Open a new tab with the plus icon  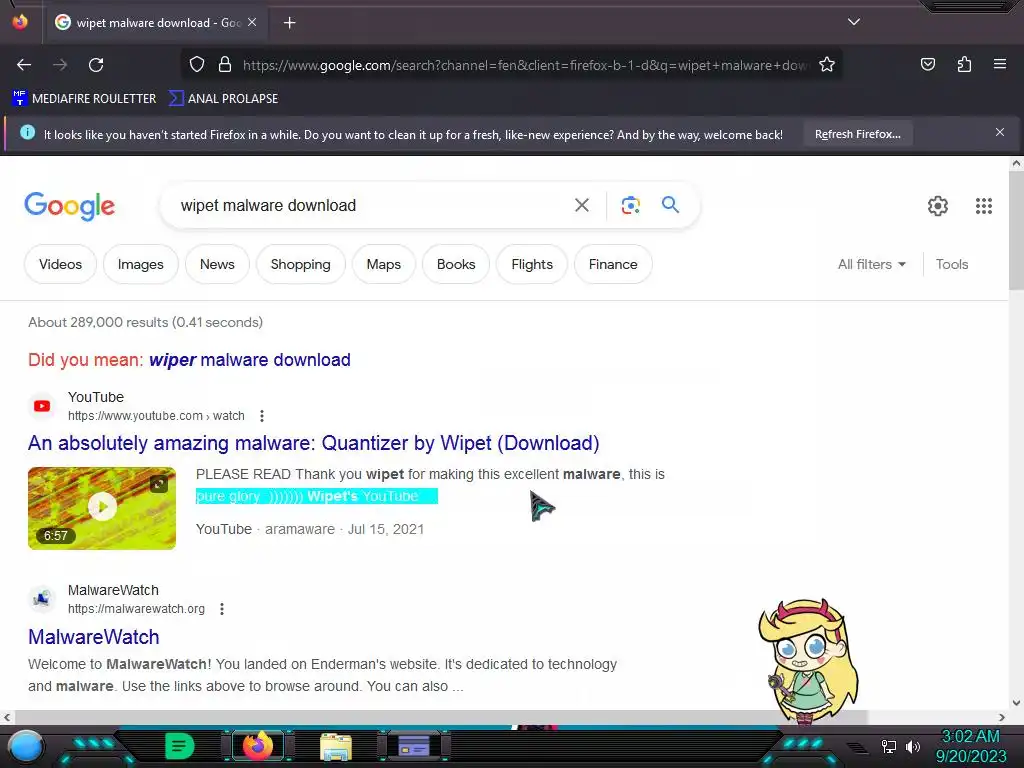[x=289, y=23]
